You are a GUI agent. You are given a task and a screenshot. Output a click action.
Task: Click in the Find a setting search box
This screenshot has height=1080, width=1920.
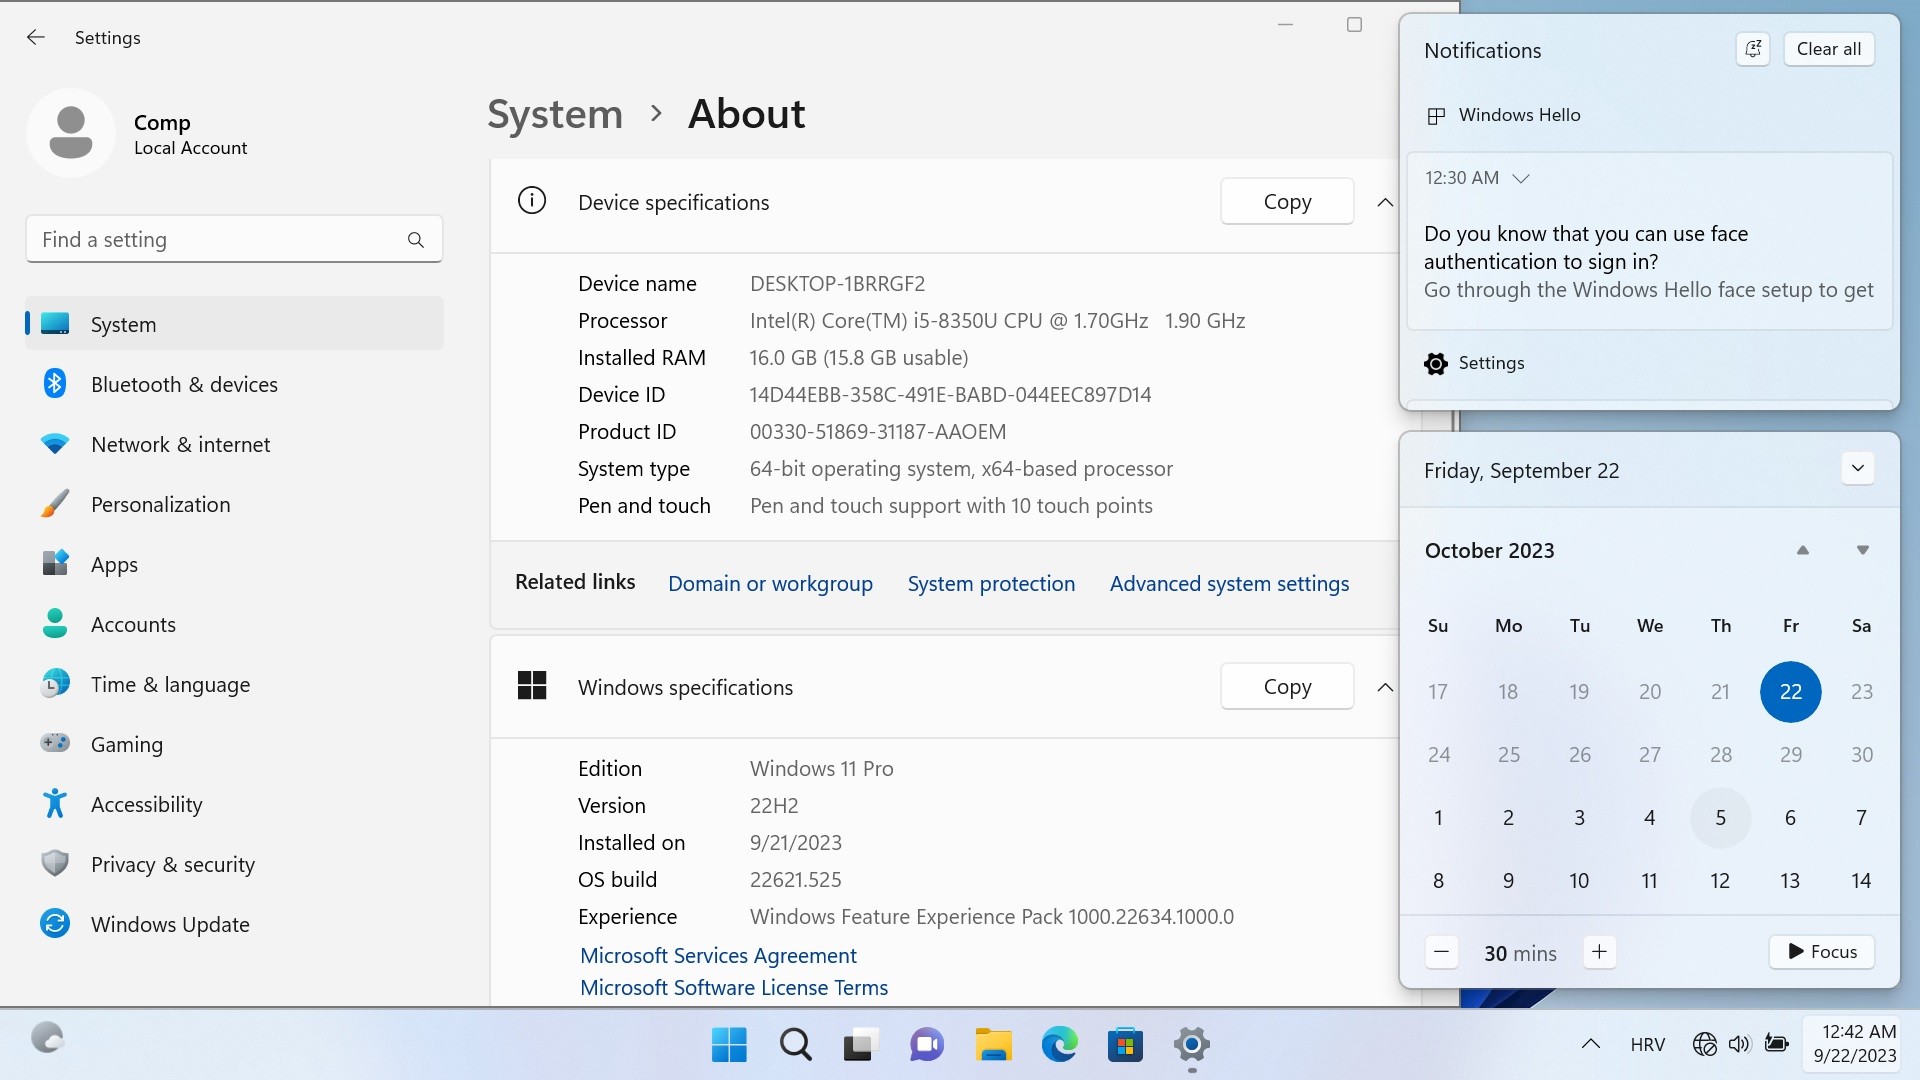tap(234, 240)
